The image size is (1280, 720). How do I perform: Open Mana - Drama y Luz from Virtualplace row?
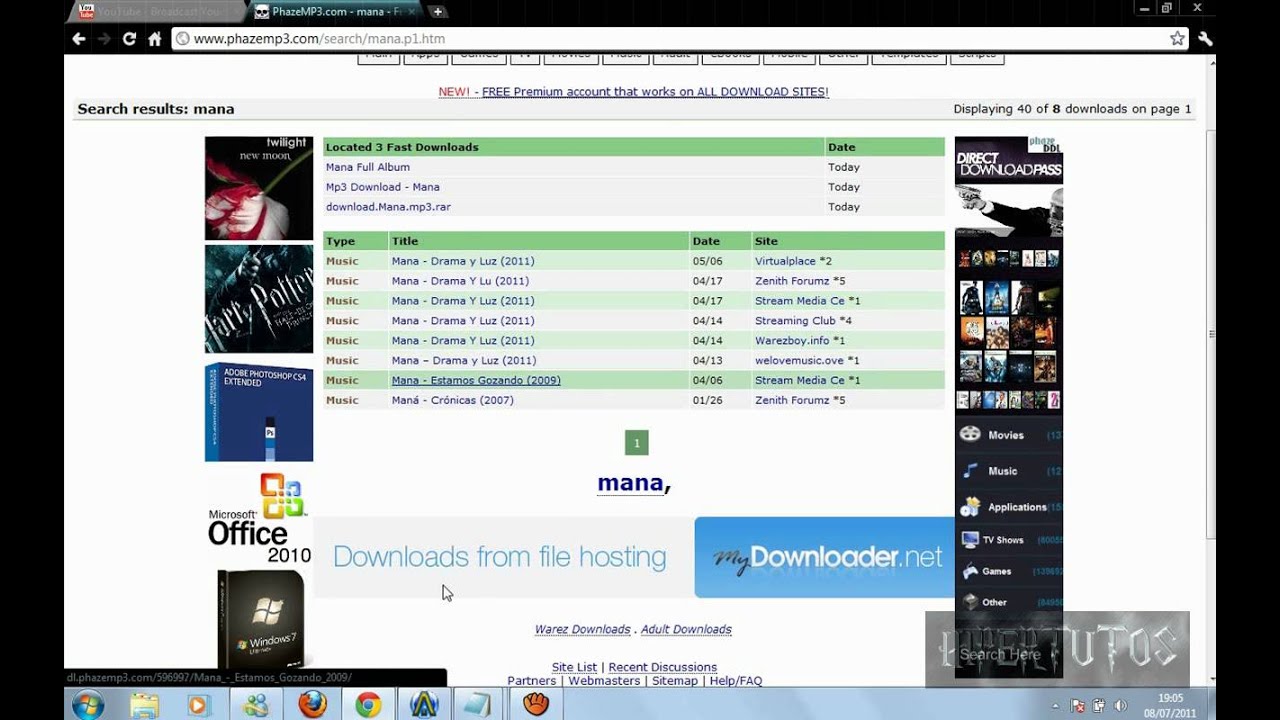tap(463, 261)
